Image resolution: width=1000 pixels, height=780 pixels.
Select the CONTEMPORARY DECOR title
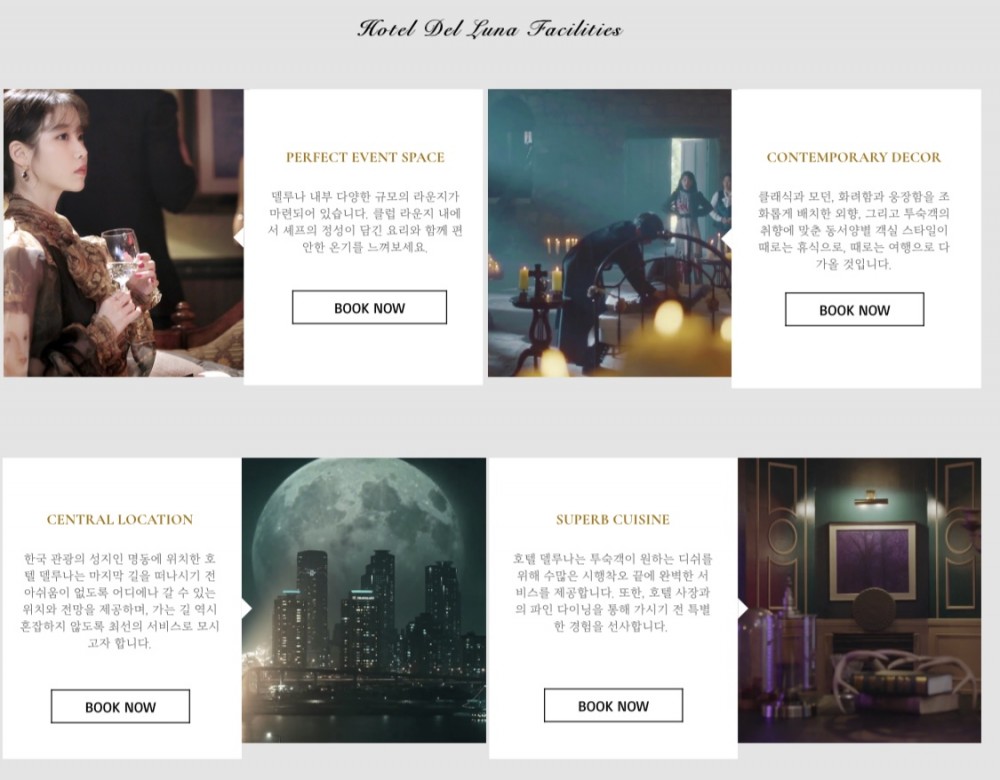click(853, 157)
